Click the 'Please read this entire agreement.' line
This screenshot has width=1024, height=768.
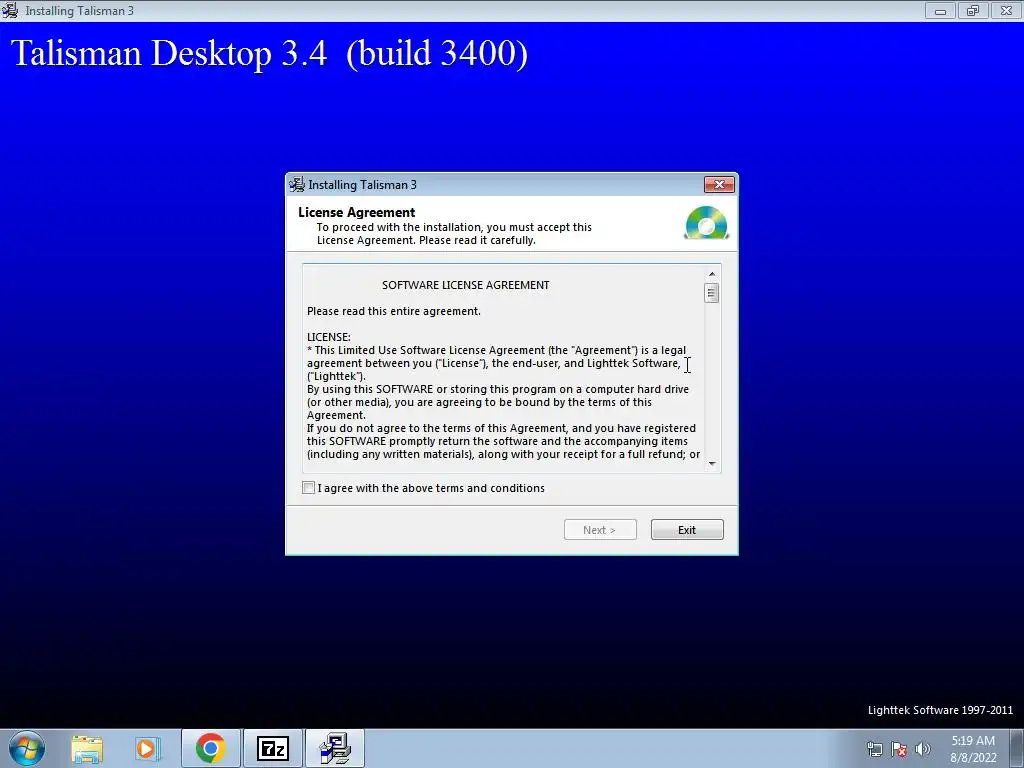(394, 311)
